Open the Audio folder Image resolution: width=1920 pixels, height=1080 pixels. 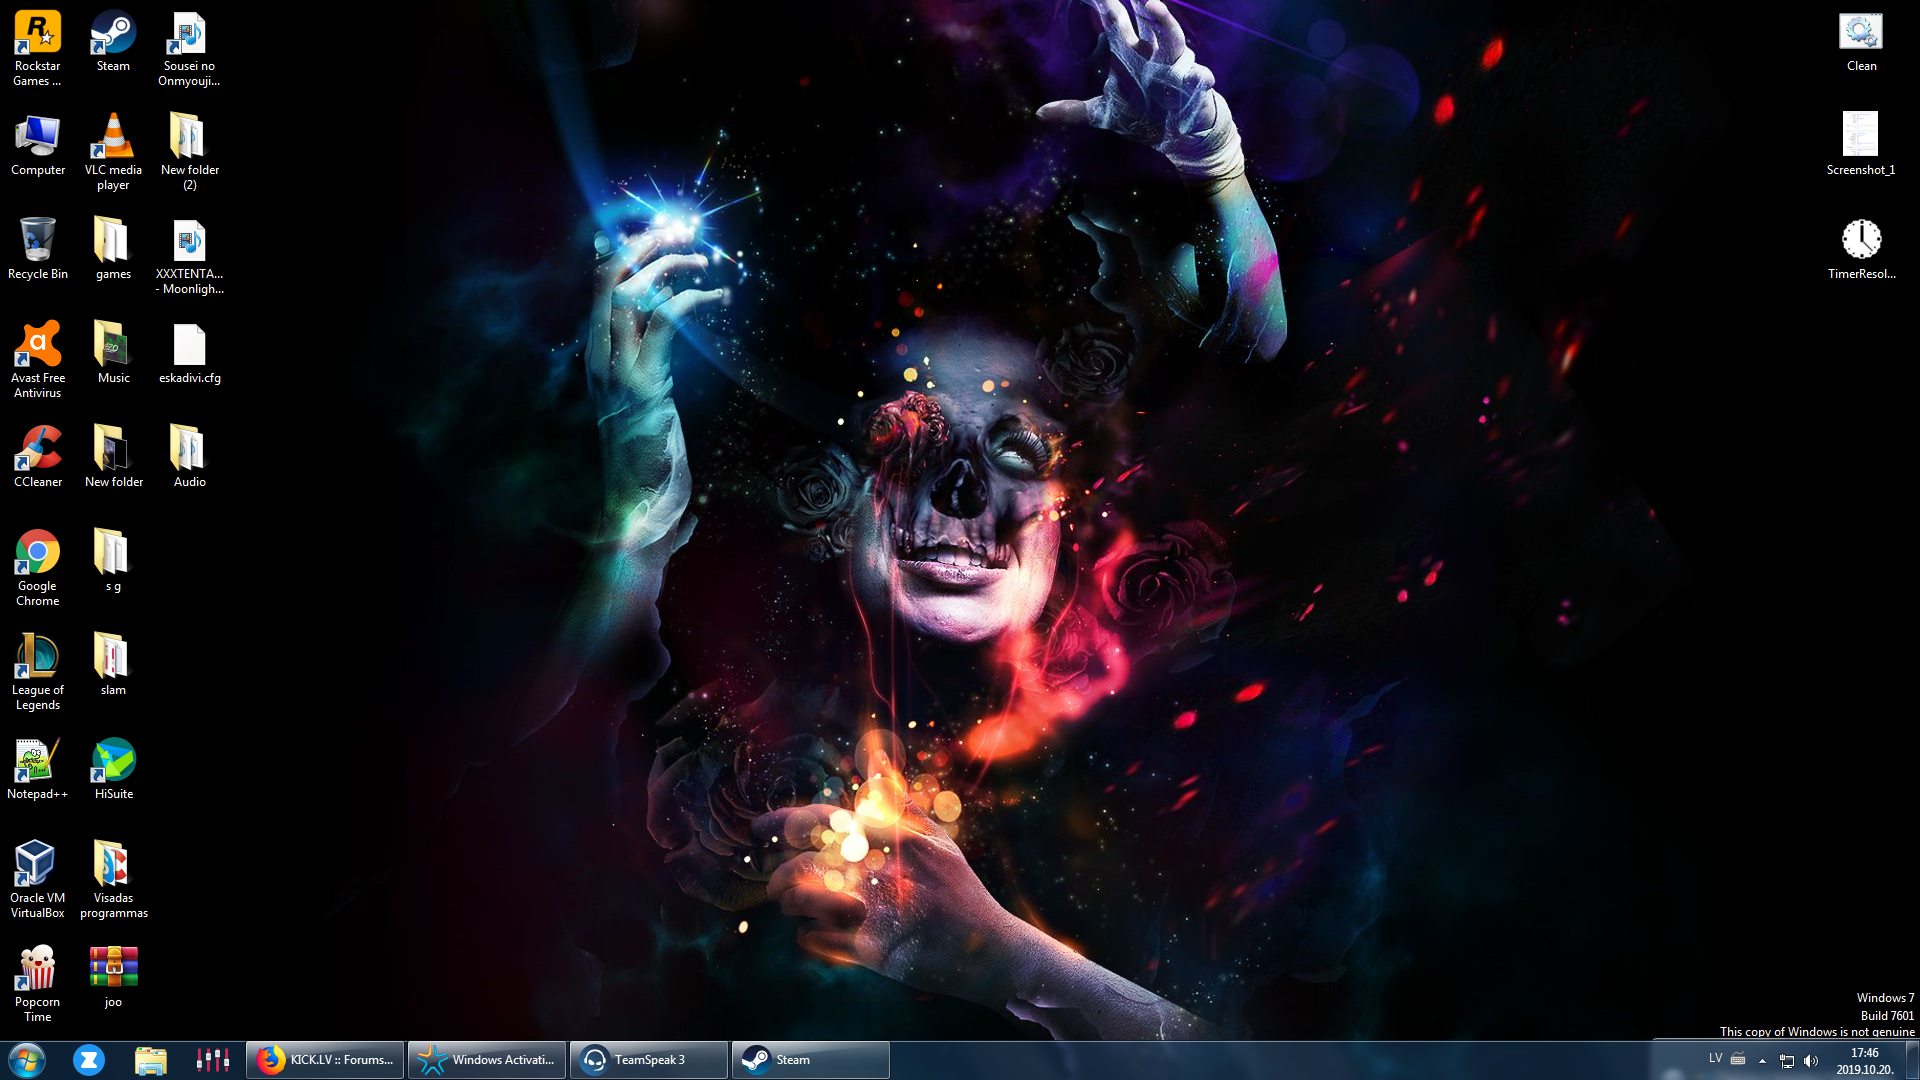point(189,457)
